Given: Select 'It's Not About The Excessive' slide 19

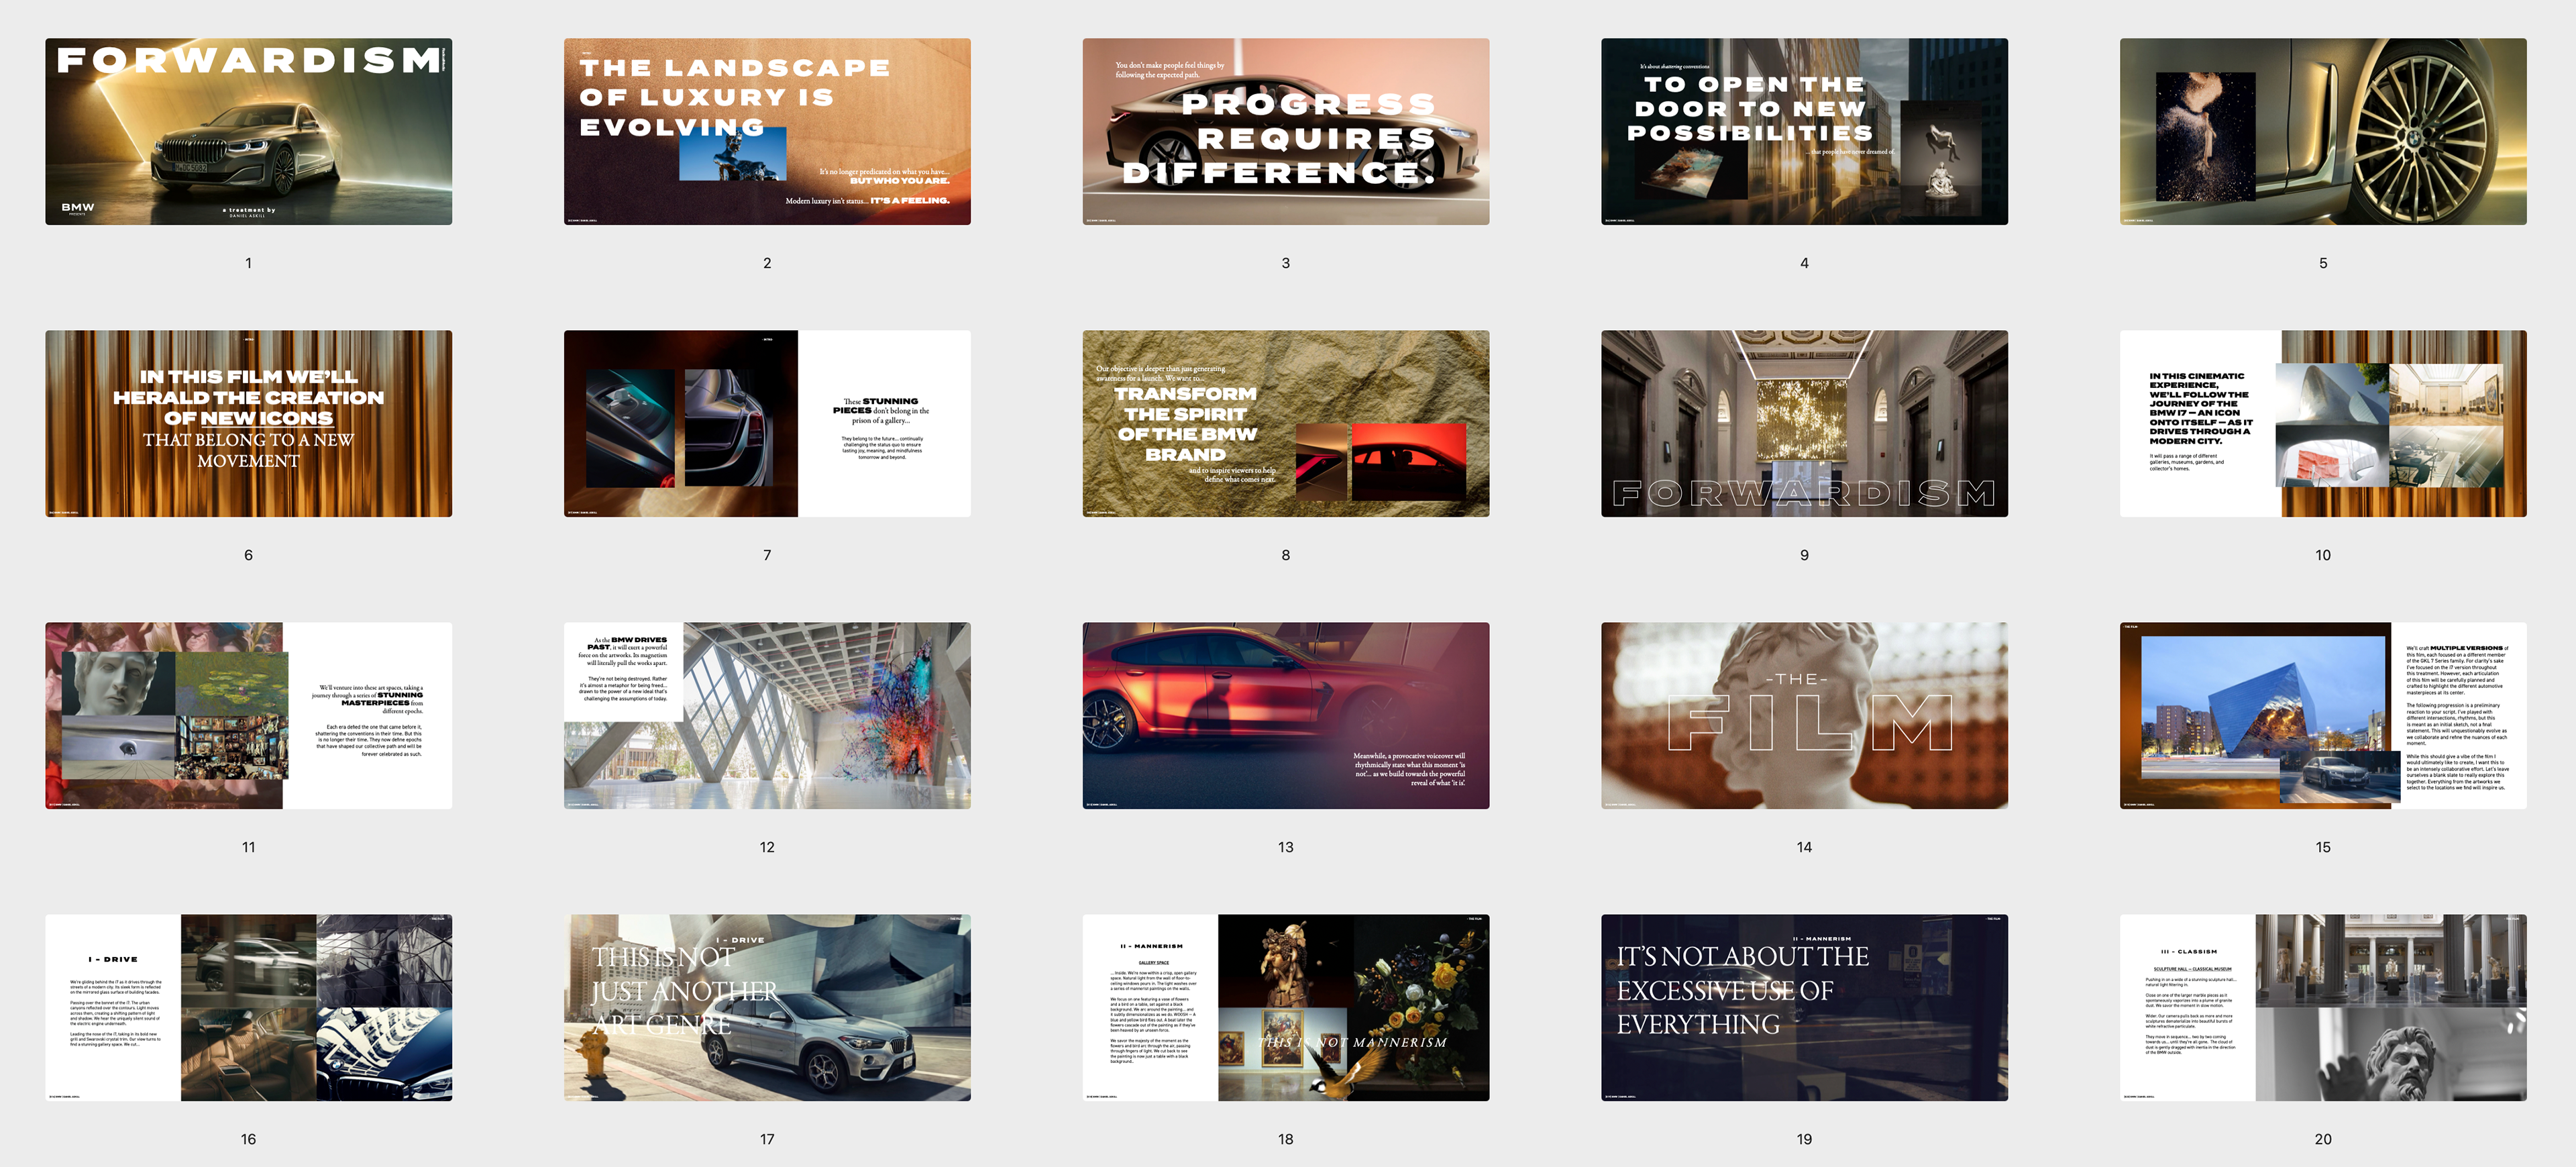Looking at the screenshot, I should point(1804,1007).
